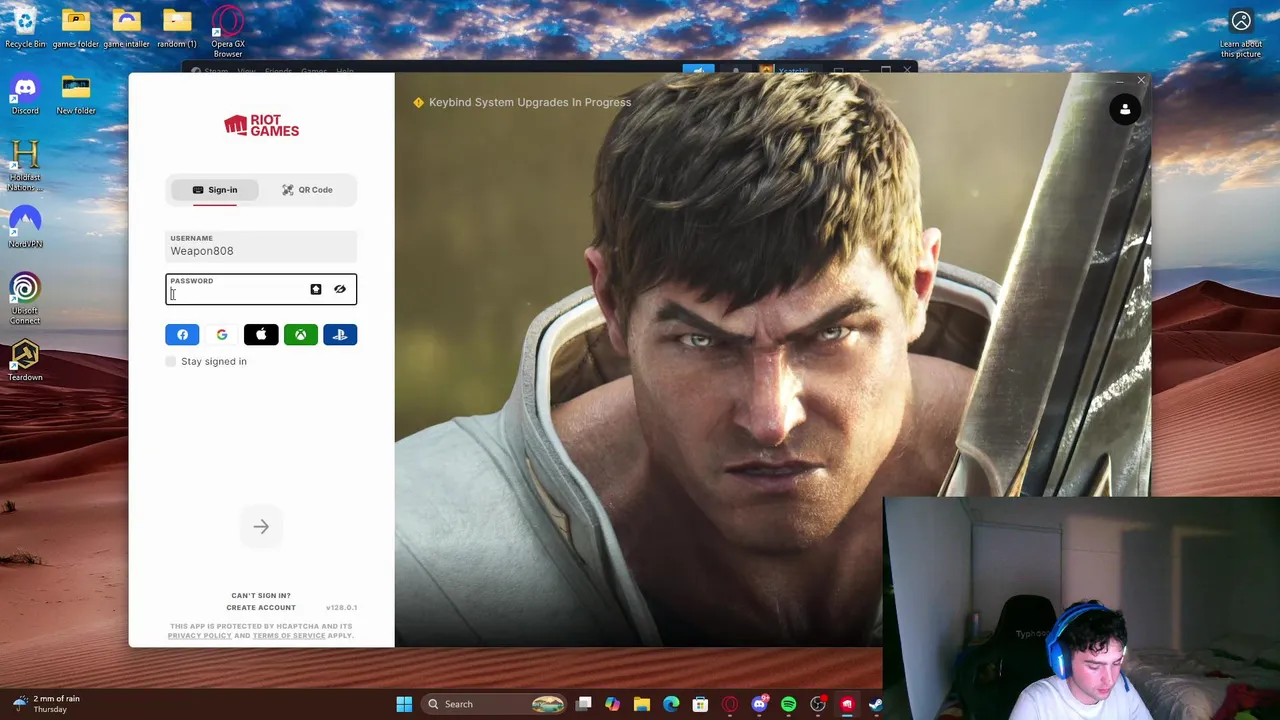
Task: Select the New folder desktop icon
Action: (76, 96)
